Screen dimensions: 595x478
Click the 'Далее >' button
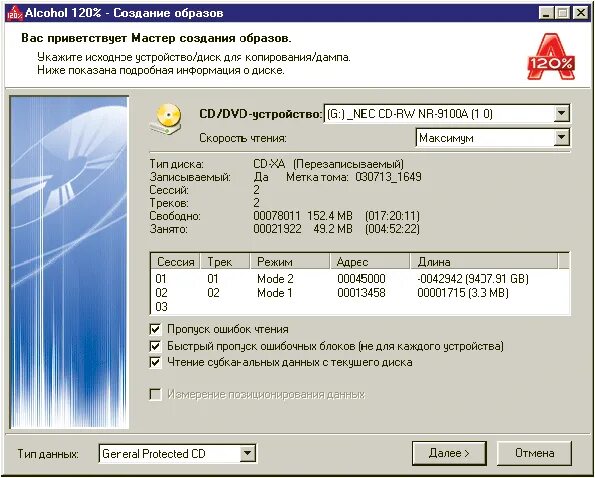pyautogui.click(x=449, y=453)
